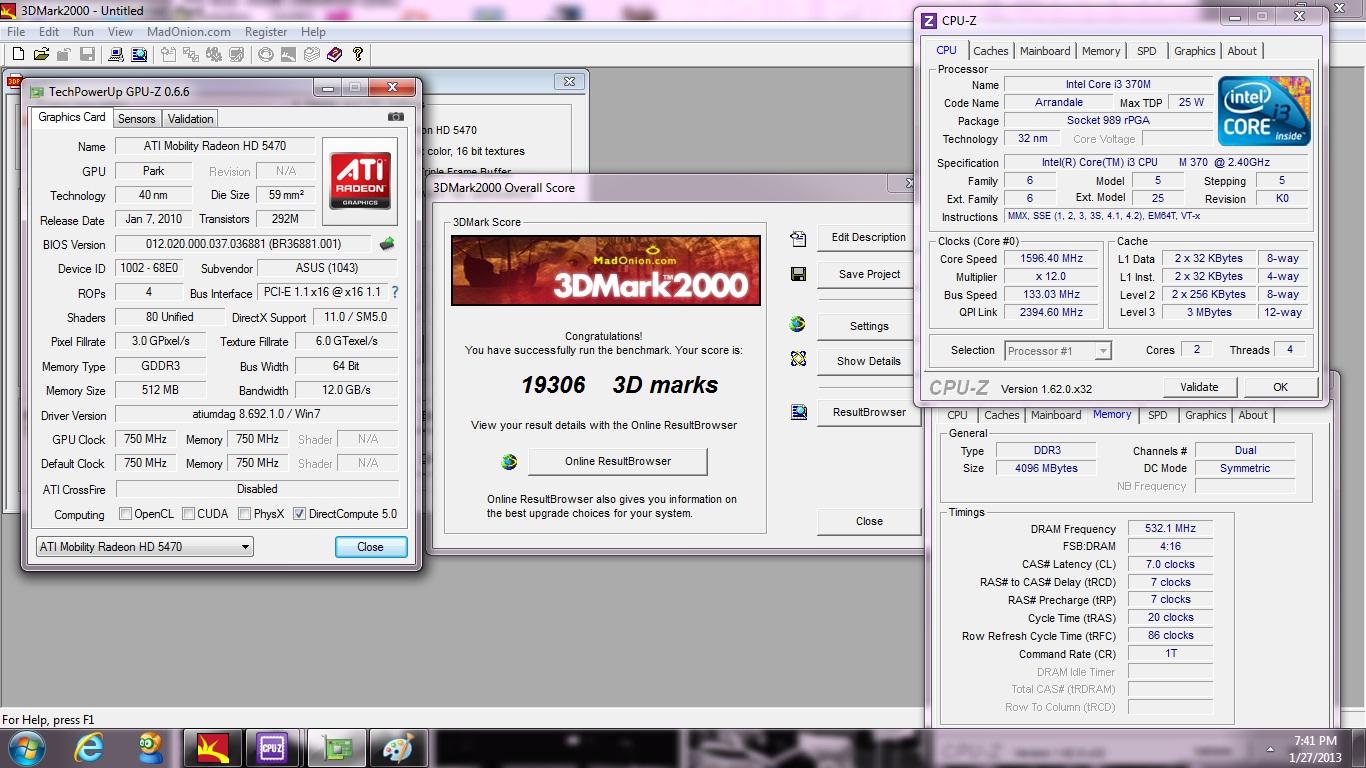Switch to the GPU-Z Validation tab
The height and width of the screenshot is (768, 1366).
190,119
